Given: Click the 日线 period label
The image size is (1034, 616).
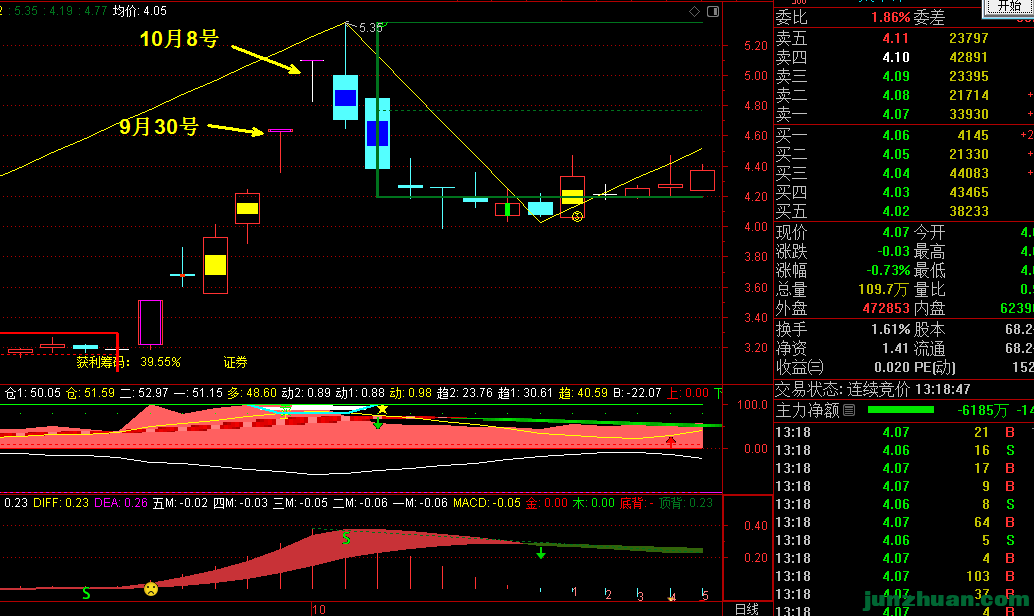Looking at the screenshot, I should [746, 608].
